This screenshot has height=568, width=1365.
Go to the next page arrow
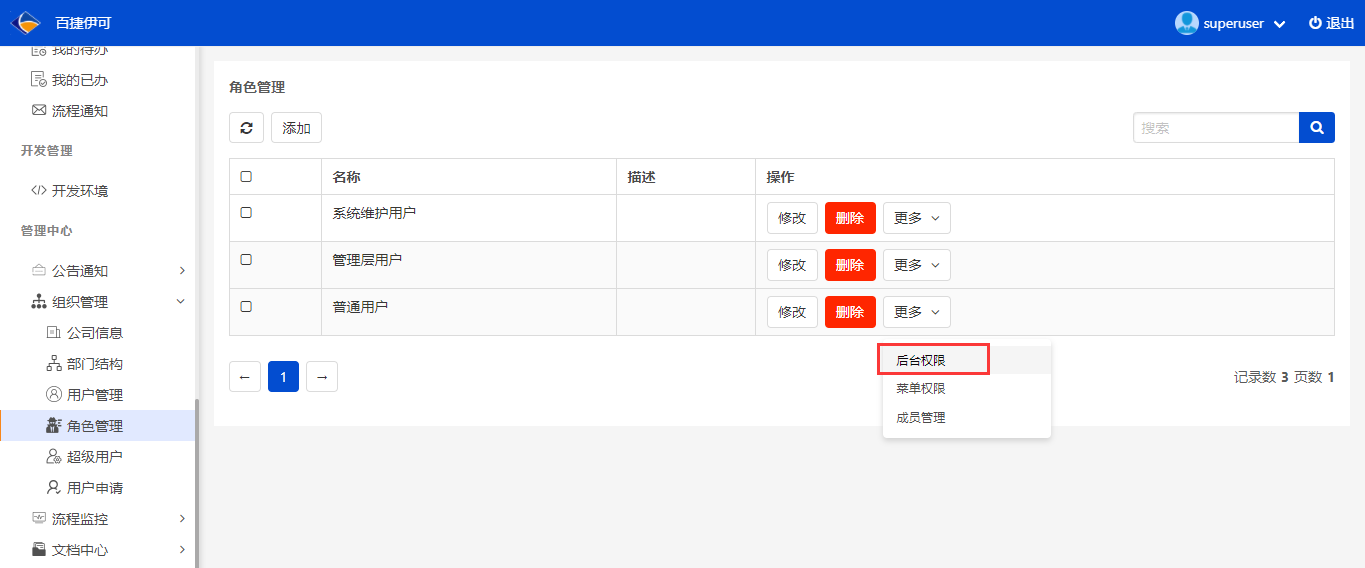(322, 376)
